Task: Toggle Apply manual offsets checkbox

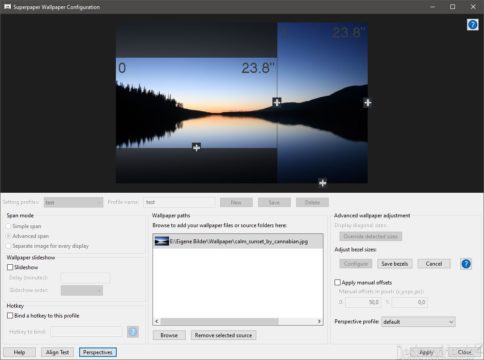Action: (x=337, y=282)
